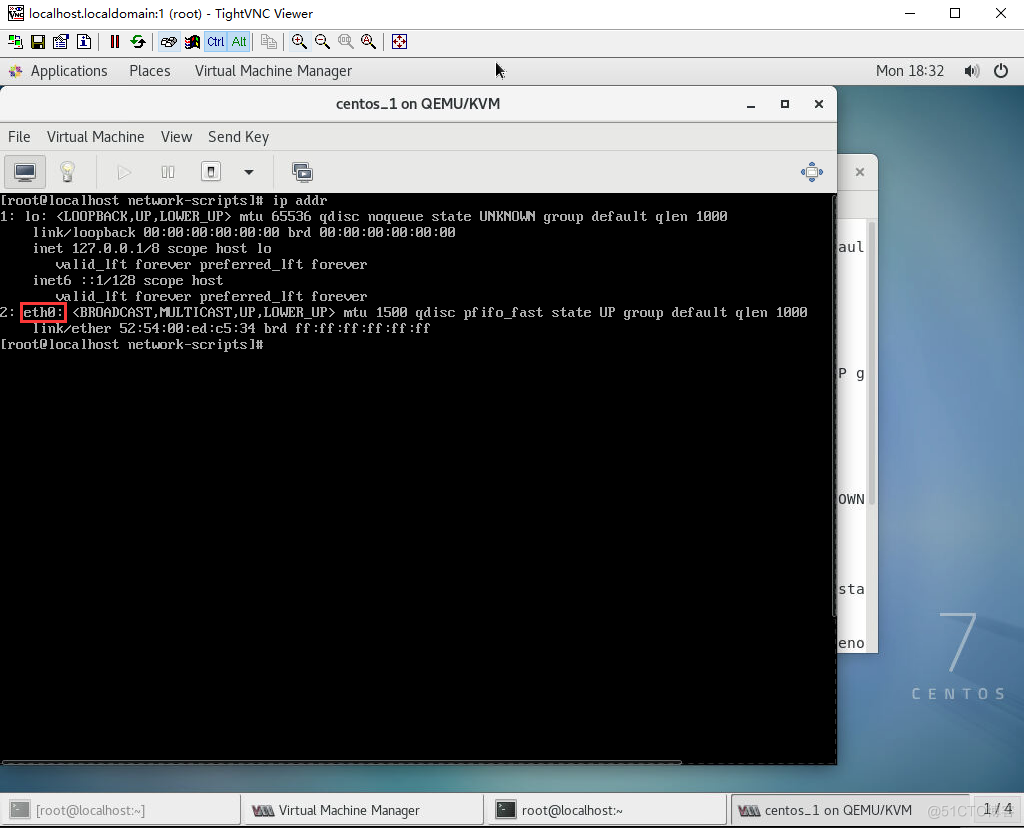Click the volume speaker icon
Viewport: 1024px width, 828px height.
[972, 71]
